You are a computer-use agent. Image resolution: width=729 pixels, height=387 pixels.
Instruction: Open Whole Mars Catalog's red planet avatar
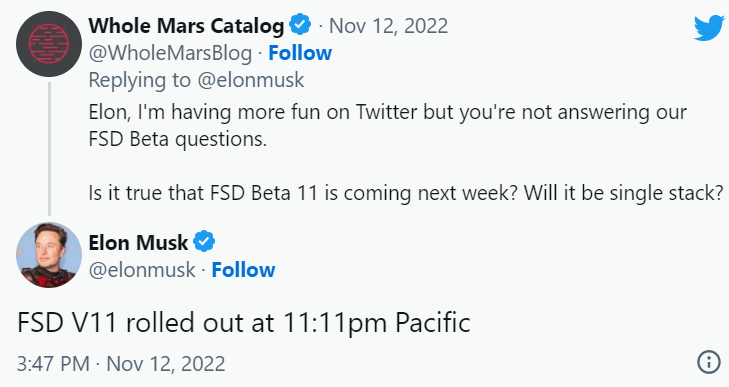pyautogui.click(x=49, y=44)
